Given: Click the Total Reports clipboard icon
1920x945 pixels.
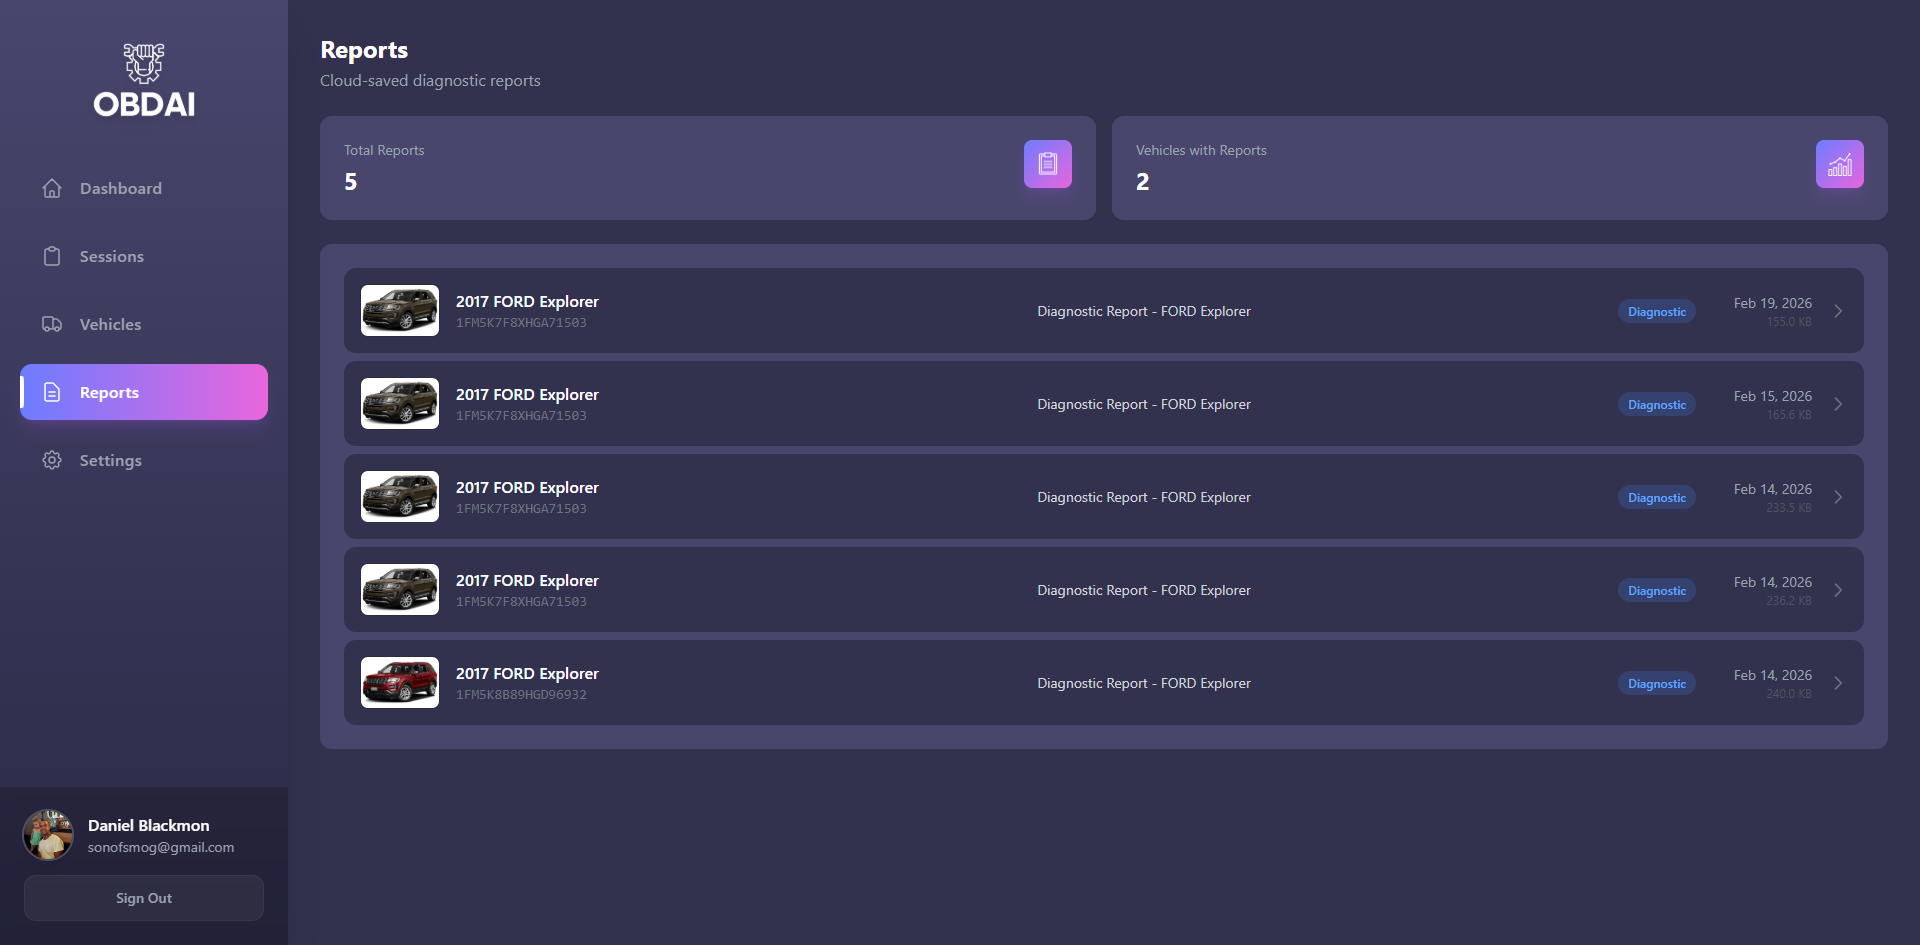Looking at the screenshot, I should 1048,164.
